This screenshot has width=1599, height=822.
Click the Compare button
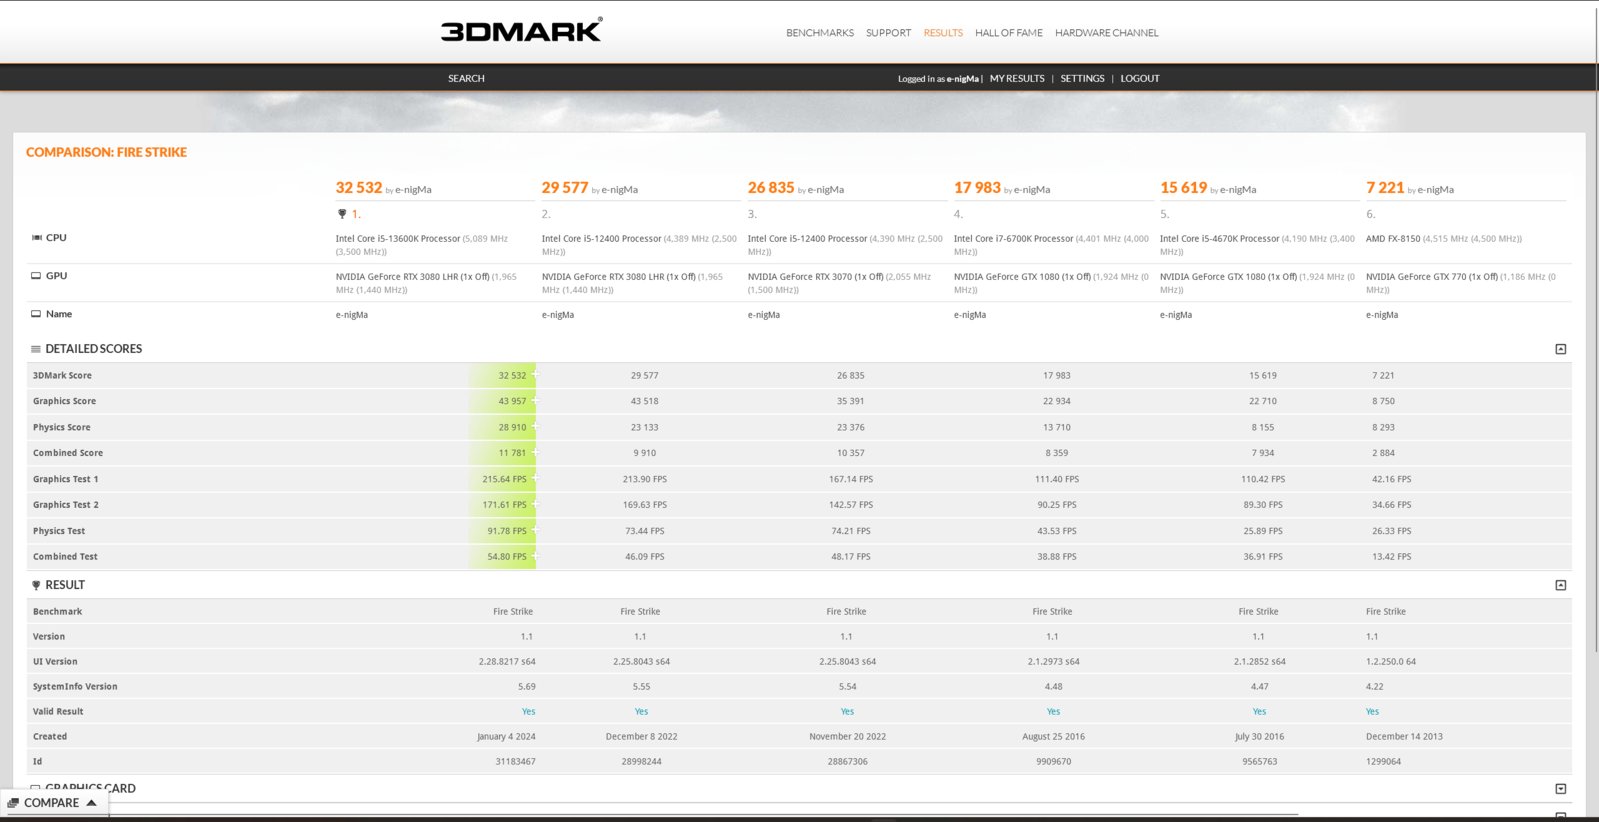(x=54, y=803)
